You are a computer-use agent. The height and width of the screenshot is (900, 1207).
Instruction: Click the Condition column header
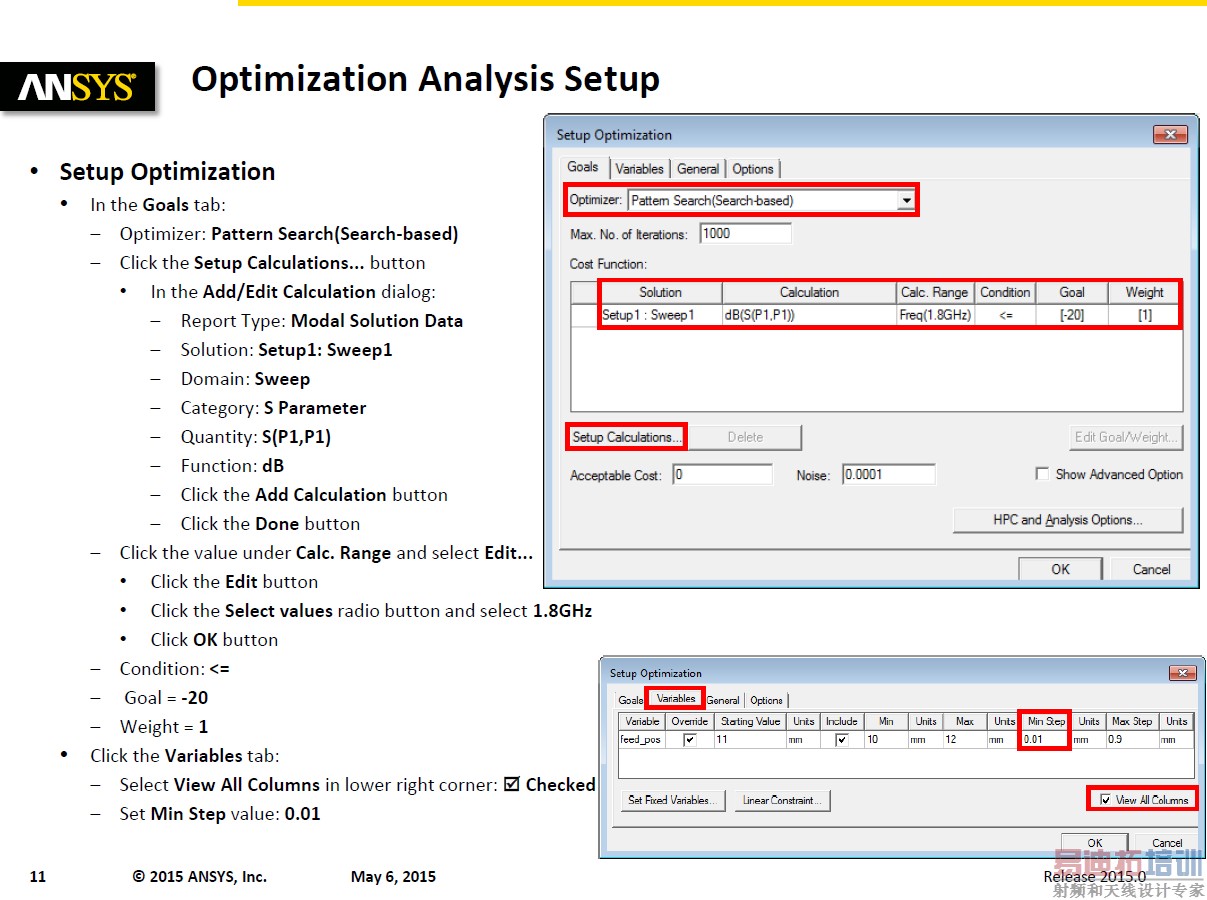(x=1005, y=293)
